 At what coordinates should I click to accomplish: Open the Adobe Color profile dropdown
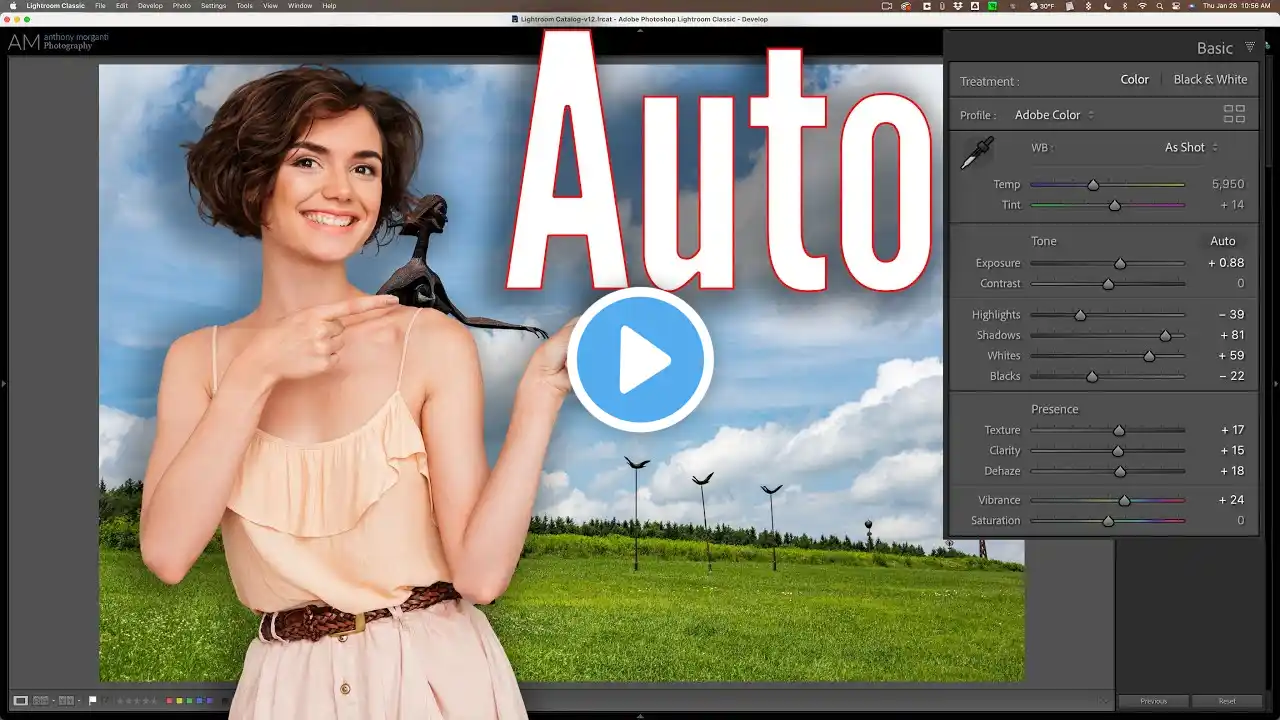(x=1054, y=115)
